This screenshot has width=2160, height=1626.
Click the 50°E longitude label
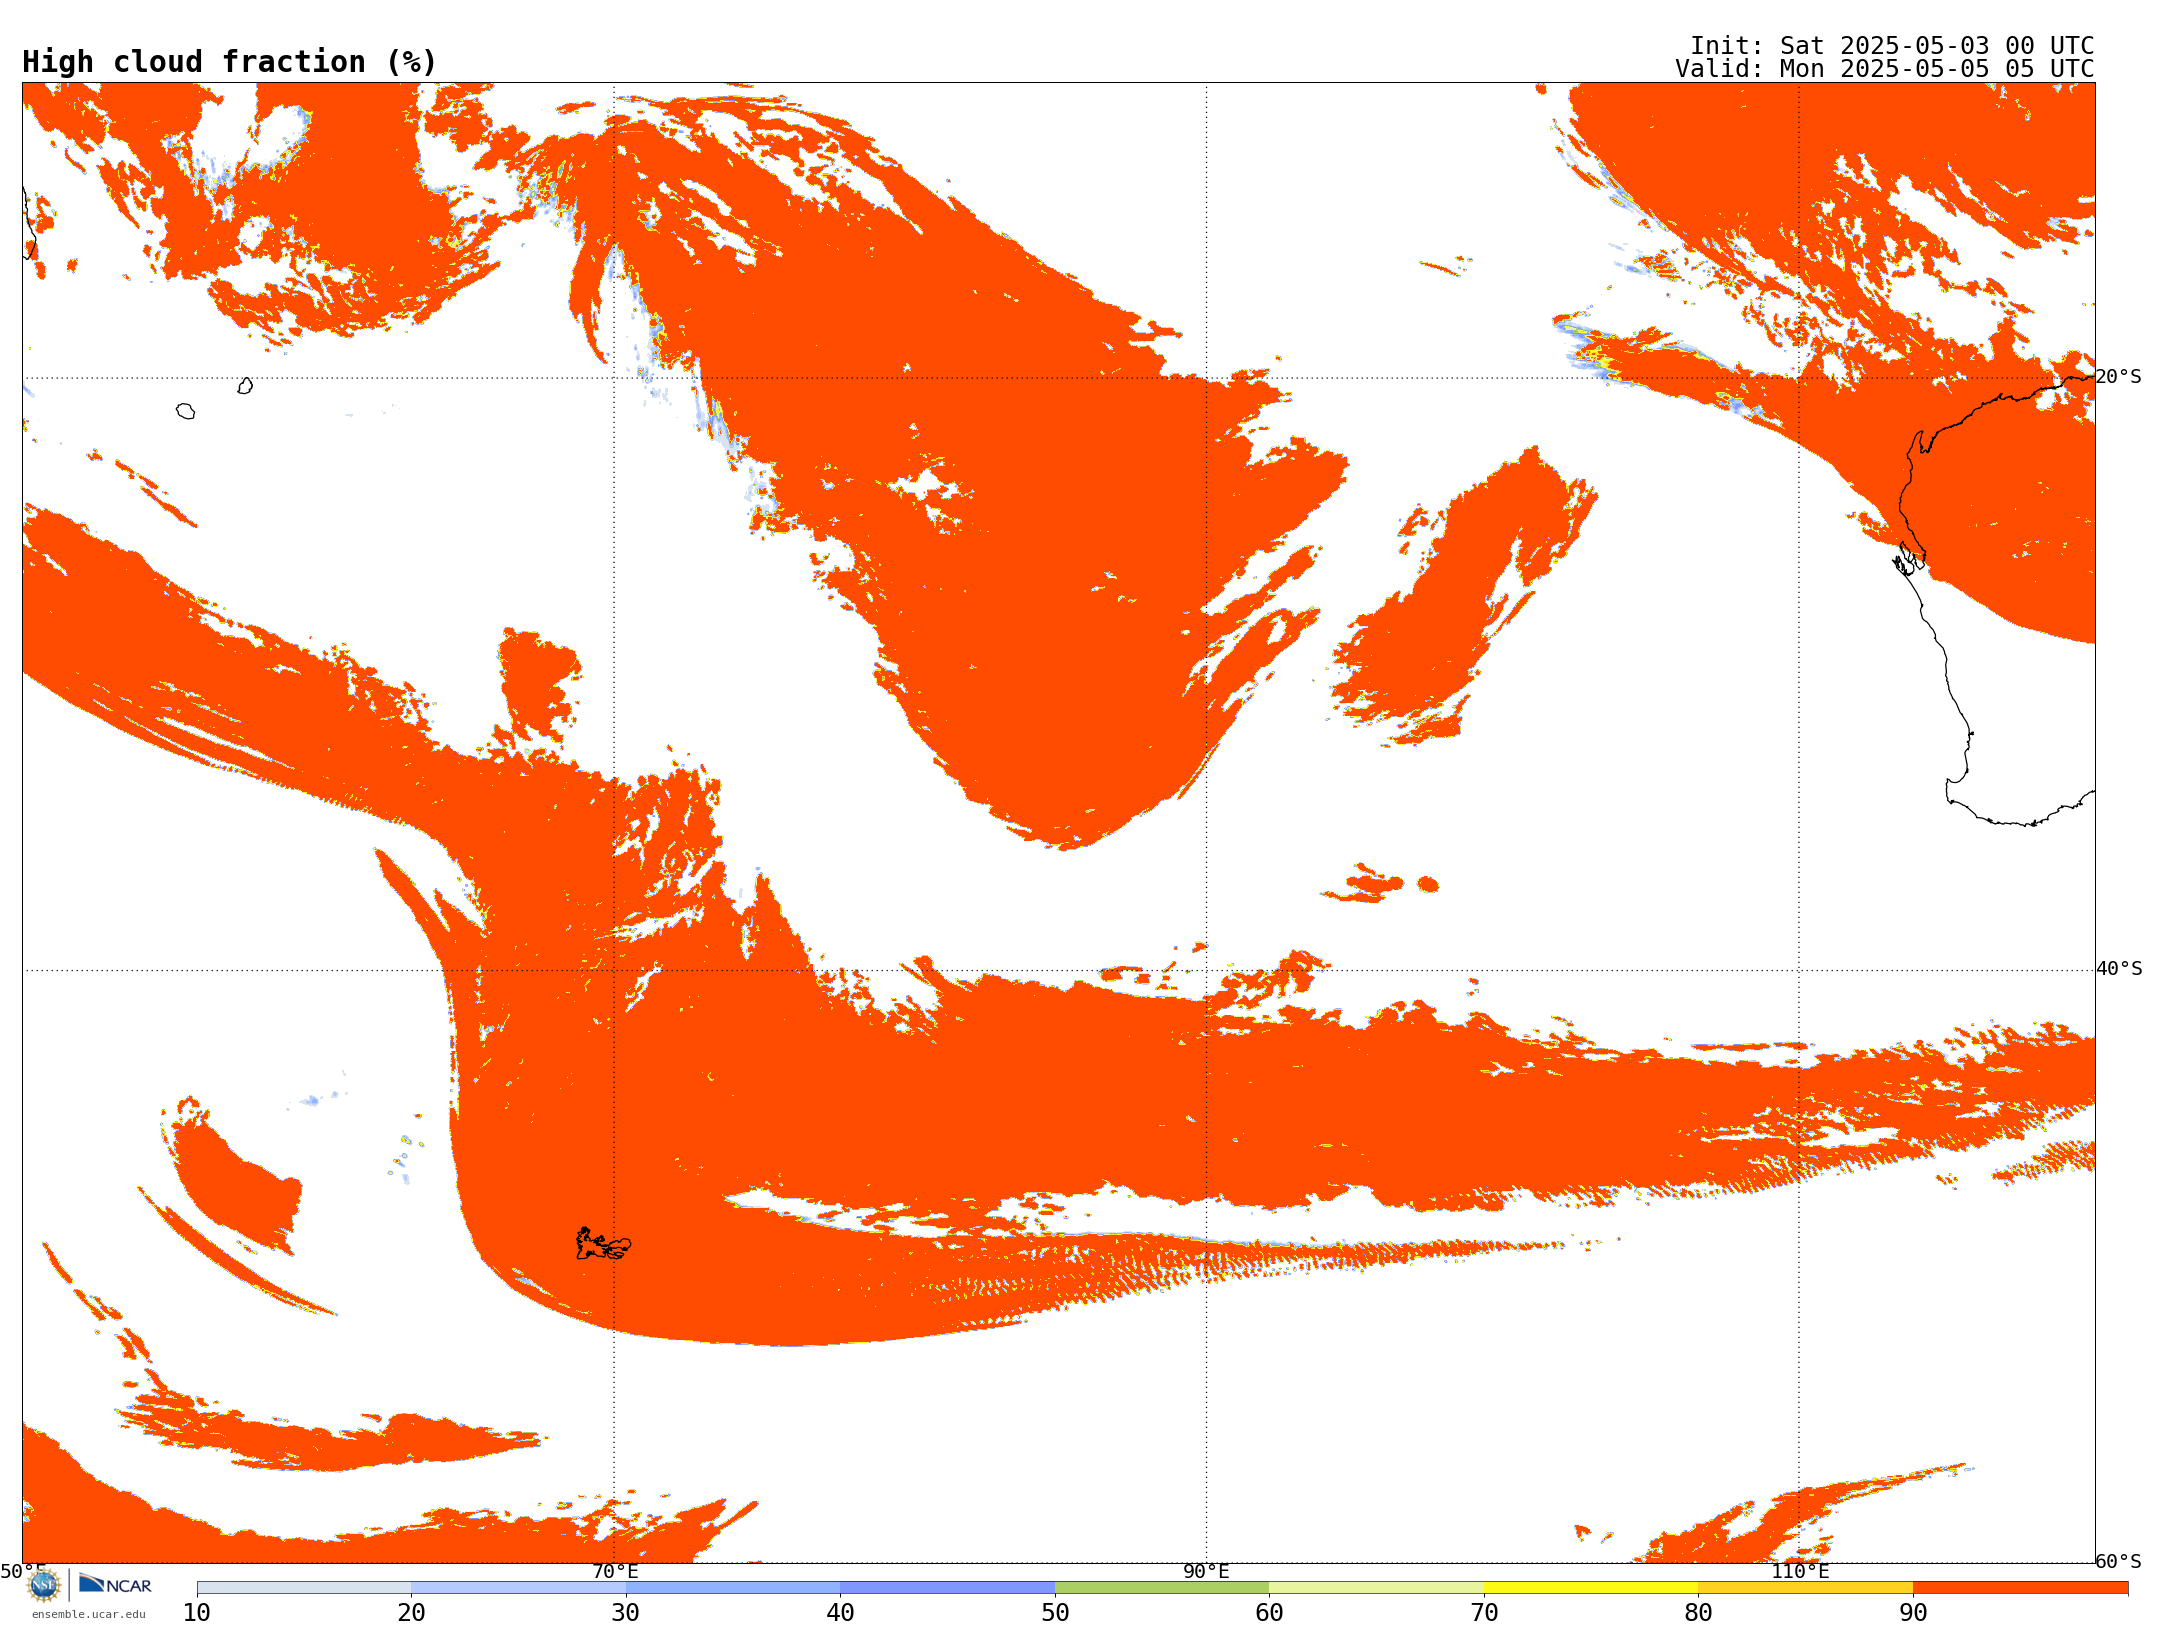23,1572
